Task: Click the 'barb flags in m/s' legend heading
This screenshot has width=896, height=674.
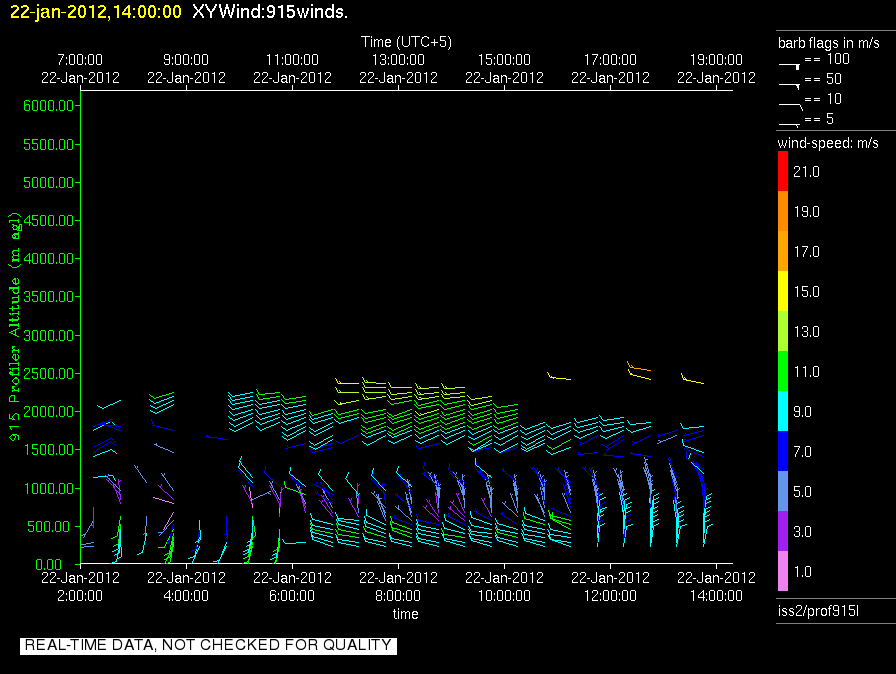Action: click(828, 43)
